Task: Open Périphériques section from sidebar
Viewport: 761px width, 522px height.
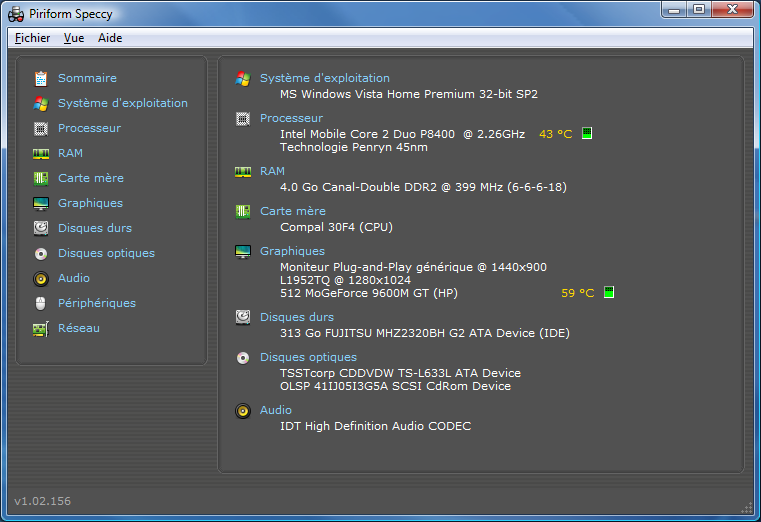Action: (x=97, y=303)
